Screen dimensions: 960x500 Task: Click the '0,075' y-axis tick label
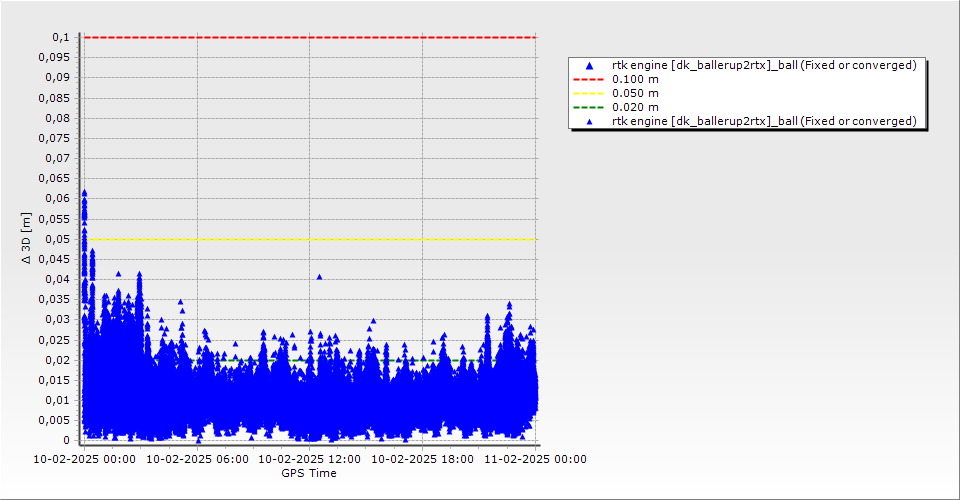point(54,138)
